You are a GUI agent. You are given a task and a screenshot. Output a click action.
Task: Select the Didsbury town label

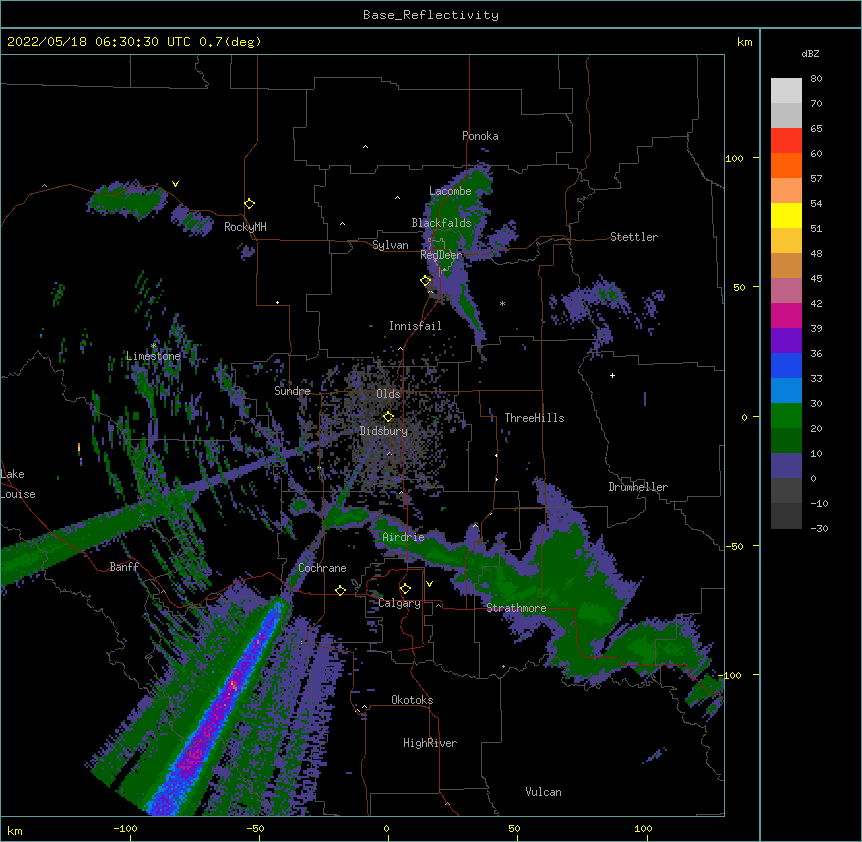click(384, 431)
